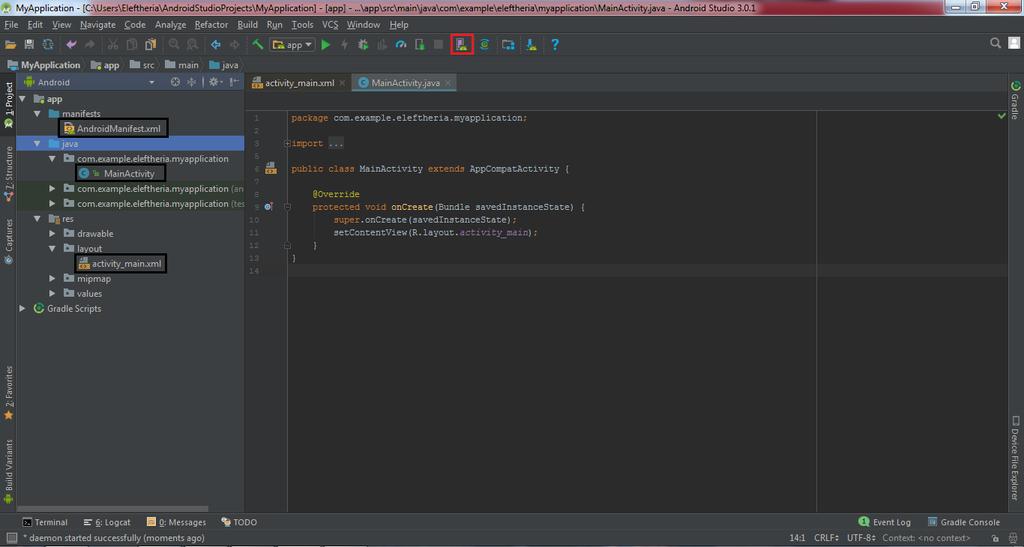The width and height of the screenshot is (1024, 547).
Task: Unfold the collapsed import block in editor
Action: tap(287, 144)
